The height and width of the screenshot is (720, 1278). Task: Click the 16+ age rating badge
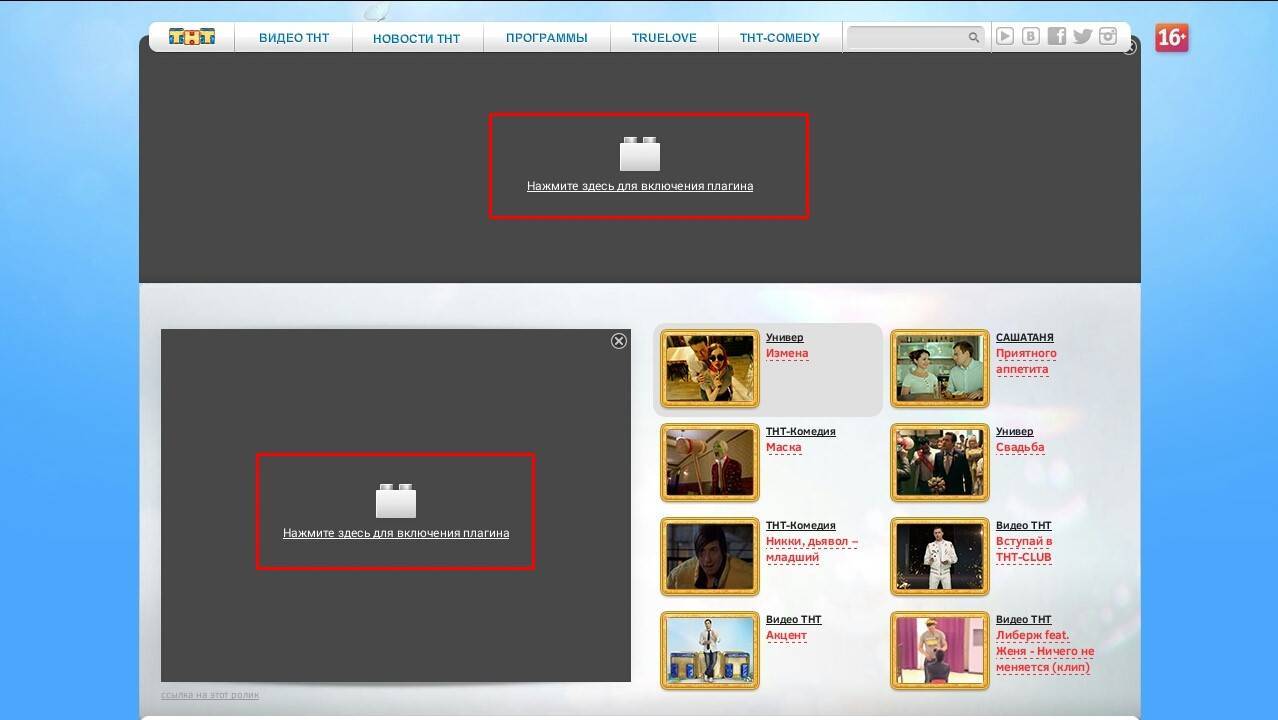1171,38
